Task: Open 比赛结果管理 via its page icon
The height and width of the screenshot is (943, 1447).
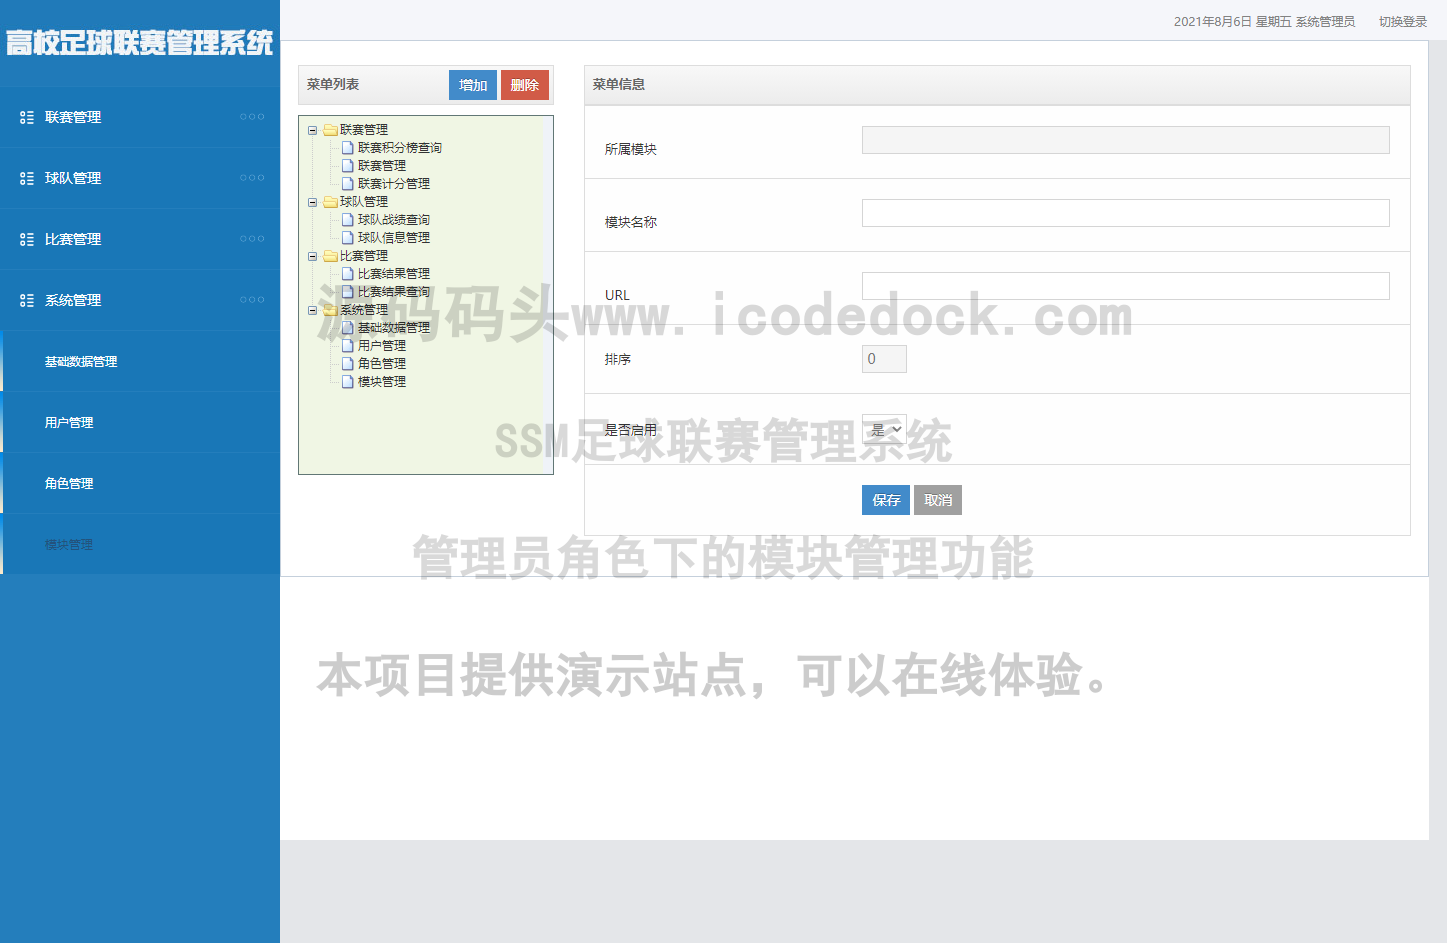Action: 347,273
